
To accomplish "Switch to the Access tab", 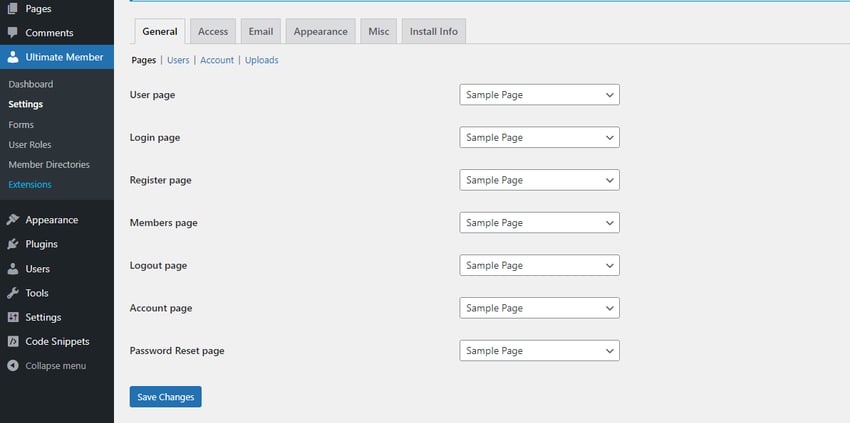I will [213, 32].
